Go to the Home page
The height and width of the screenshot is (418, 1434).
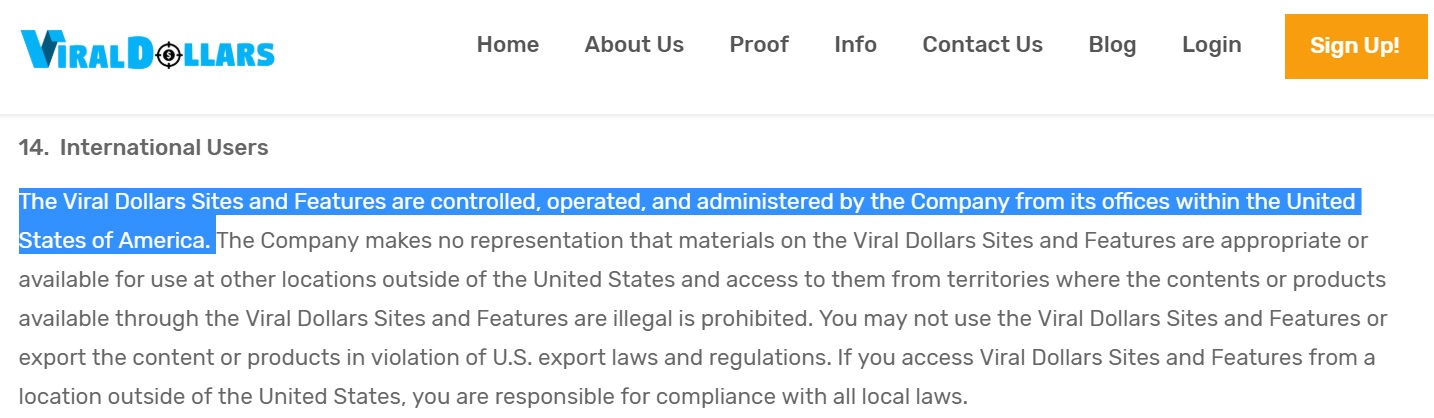[508, 45]
